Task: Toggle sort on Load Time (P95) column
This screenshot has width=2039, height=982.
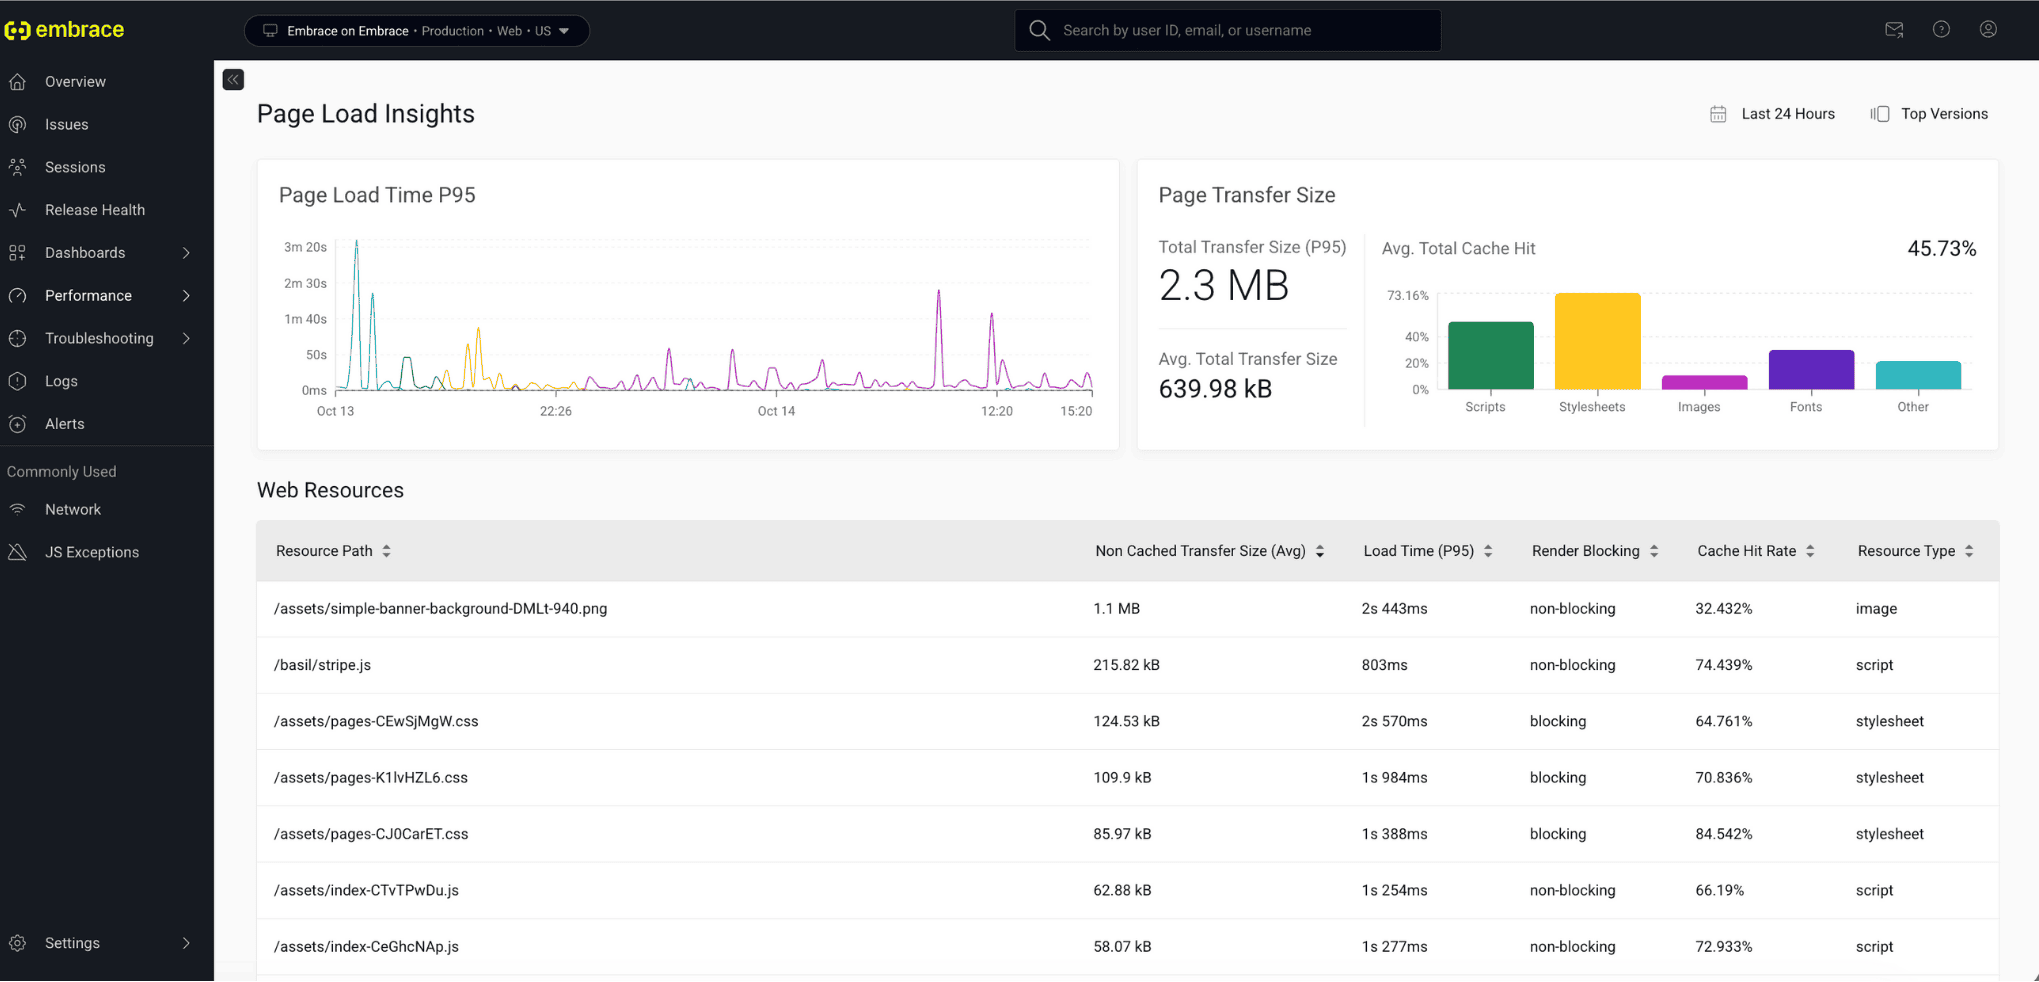Action: [x=1488, y=551]
